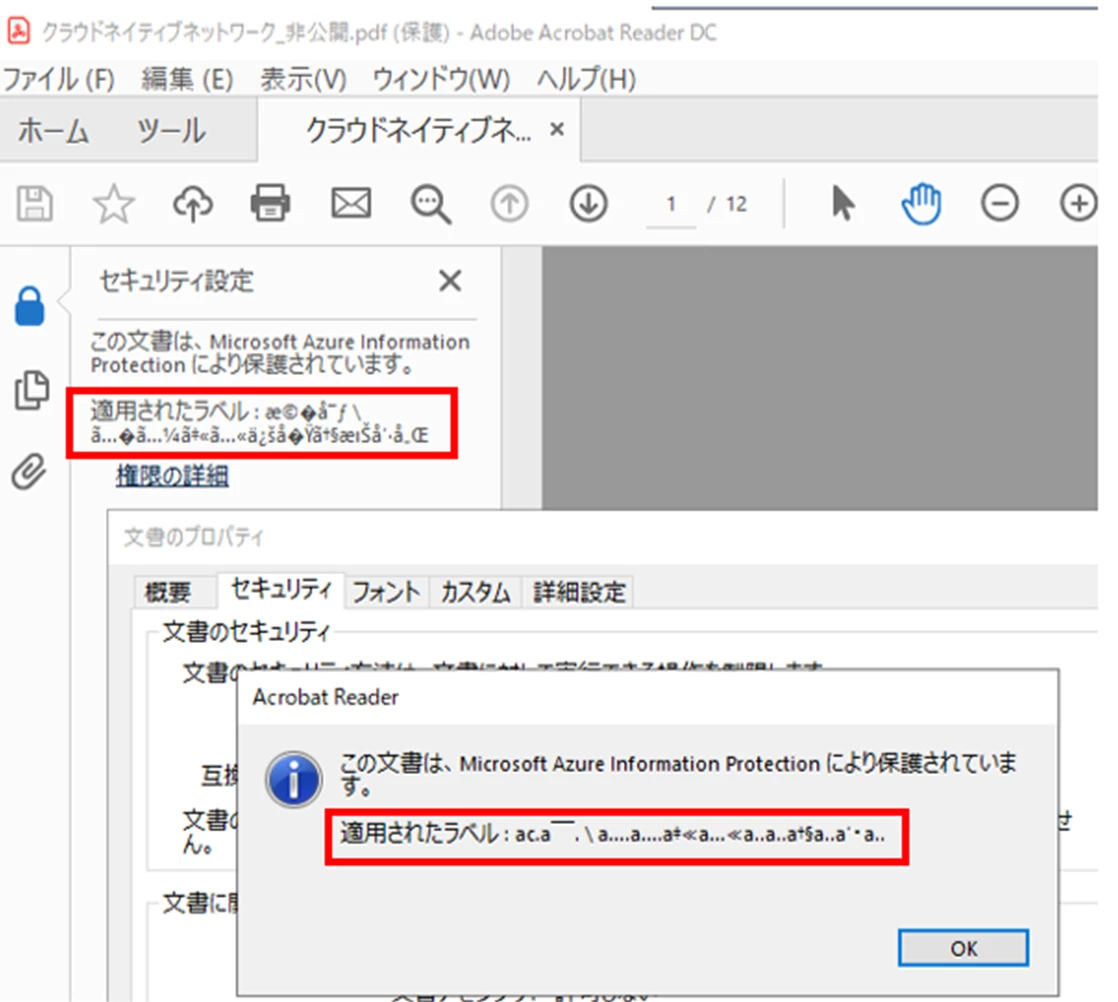The height and width of the screenshot is (1002, 1118).
Task: Click the PDF file icon in title bar
Action: coord(18,31)
